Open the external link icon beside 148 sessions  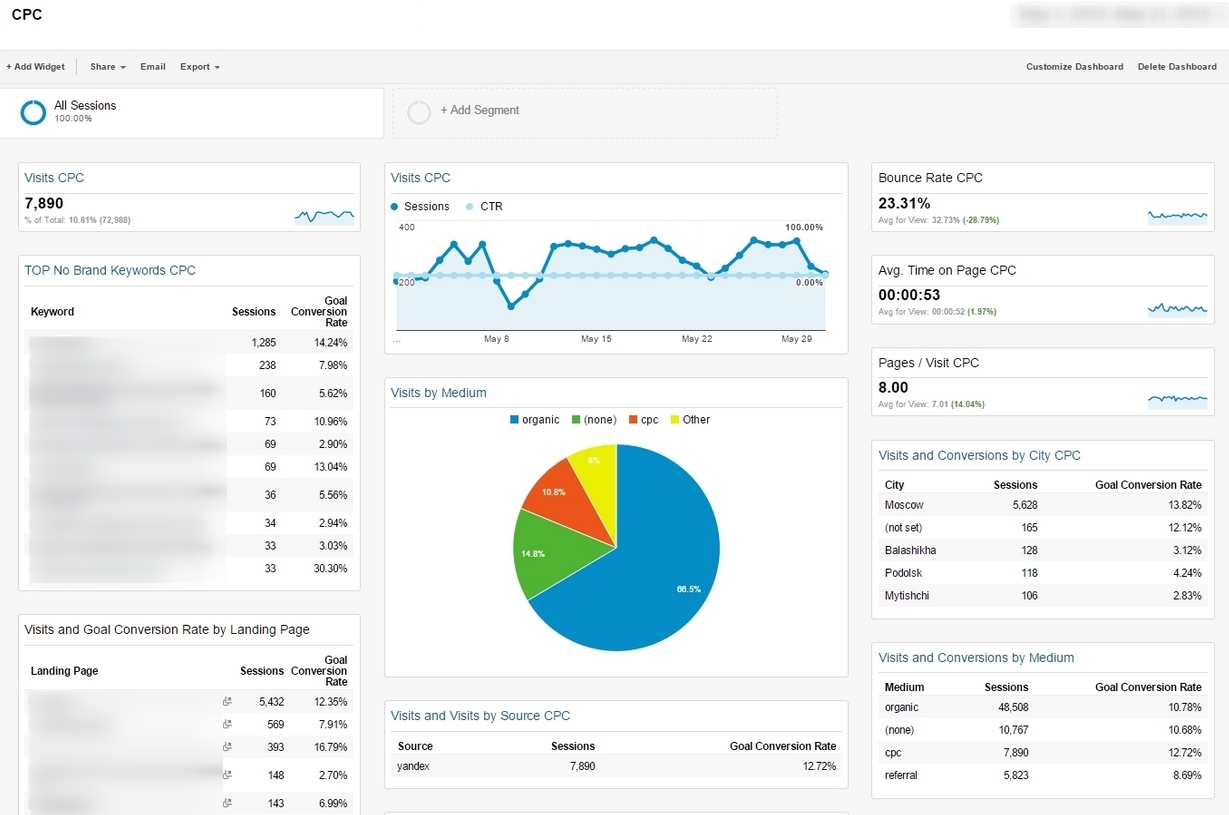point(227,775)
